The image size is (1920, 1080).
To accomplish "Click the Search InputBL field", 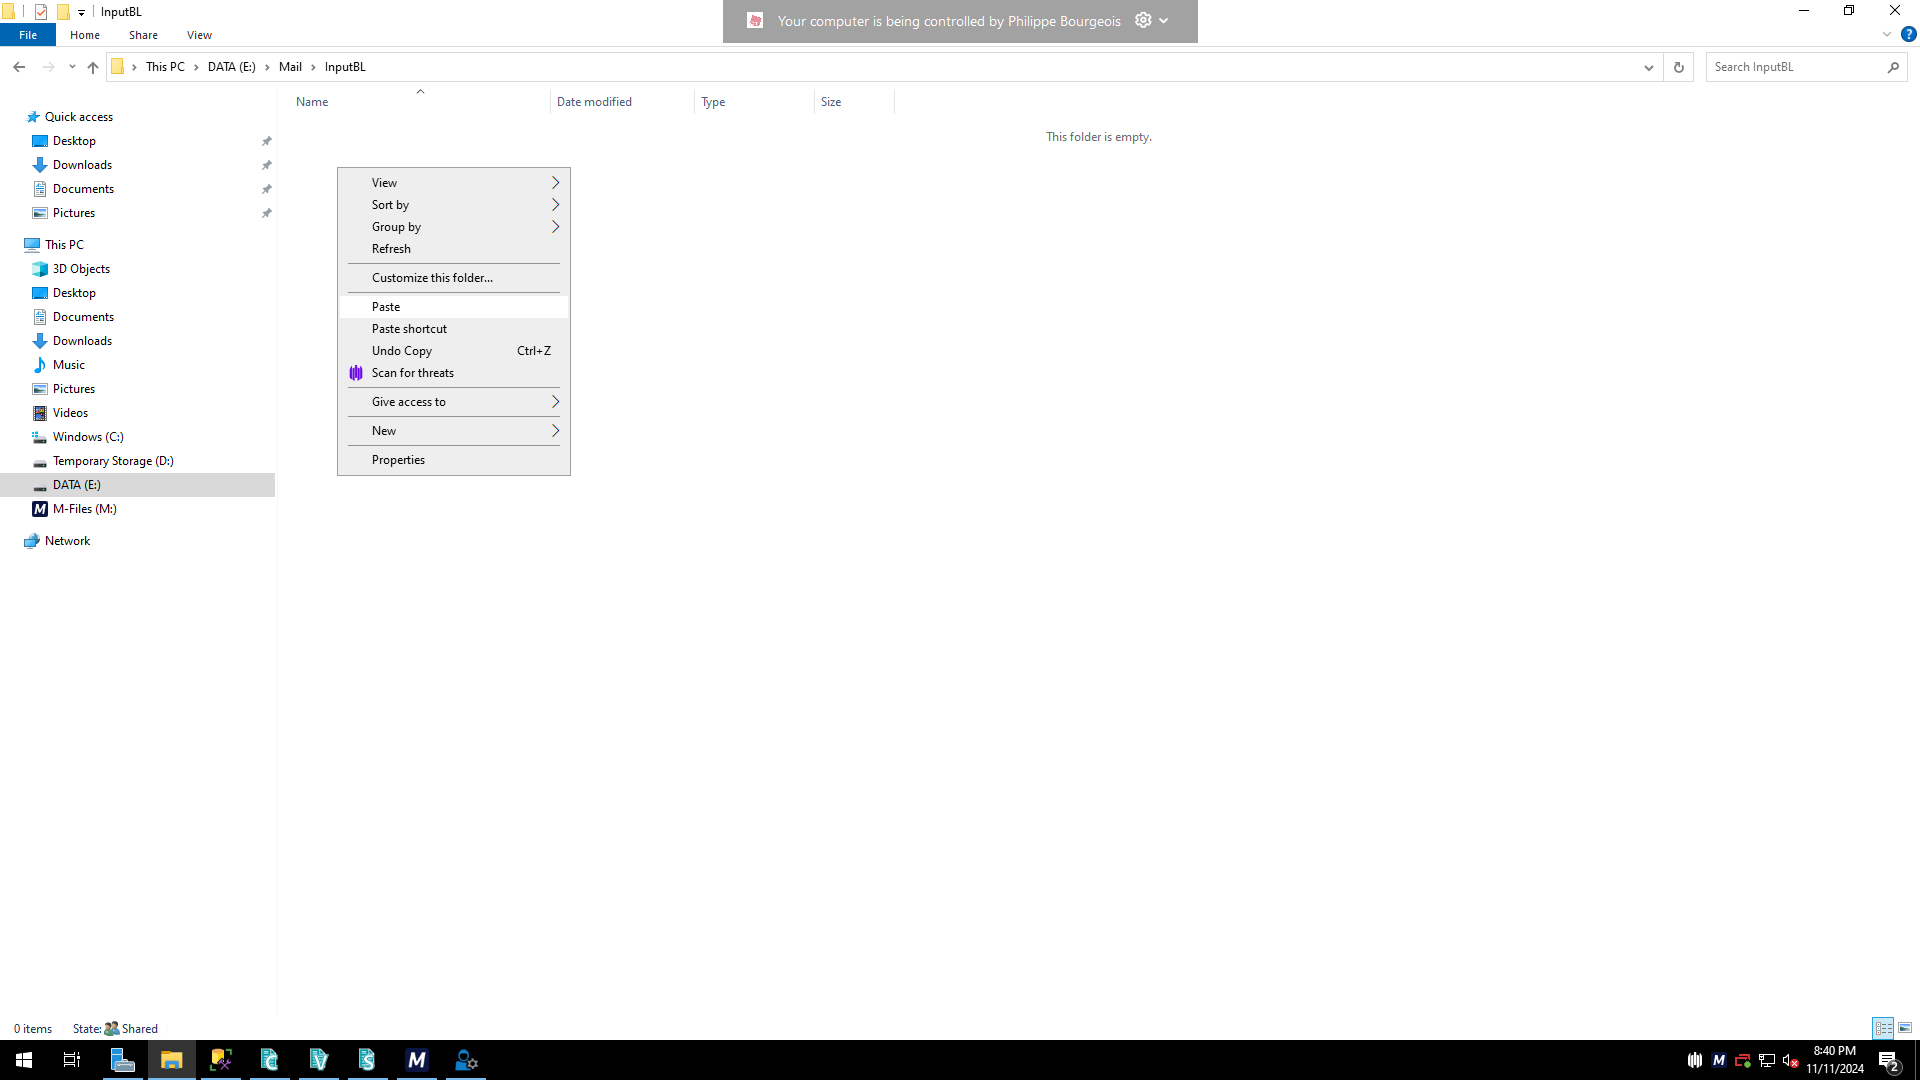I will pyautogui.click(x=1795, y=67).
